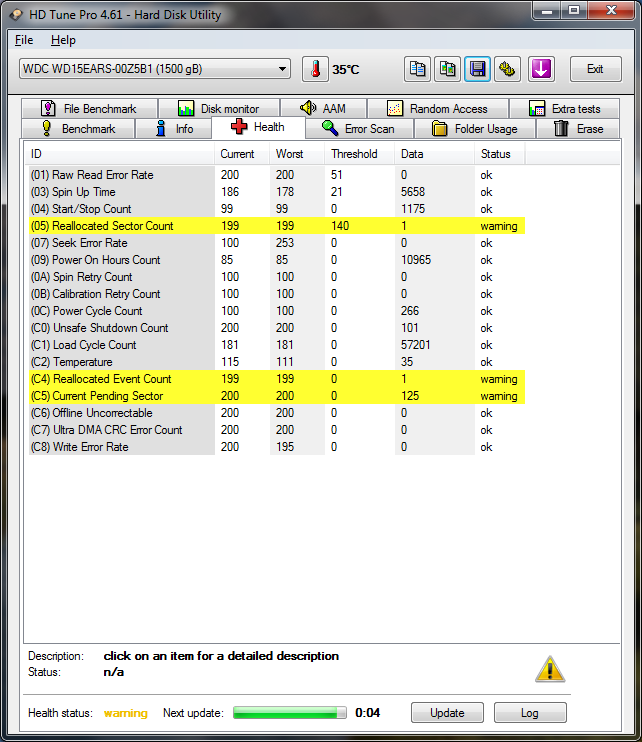Switch to the AAM tab
642x742 pixels.
click(x=324, y=109)
